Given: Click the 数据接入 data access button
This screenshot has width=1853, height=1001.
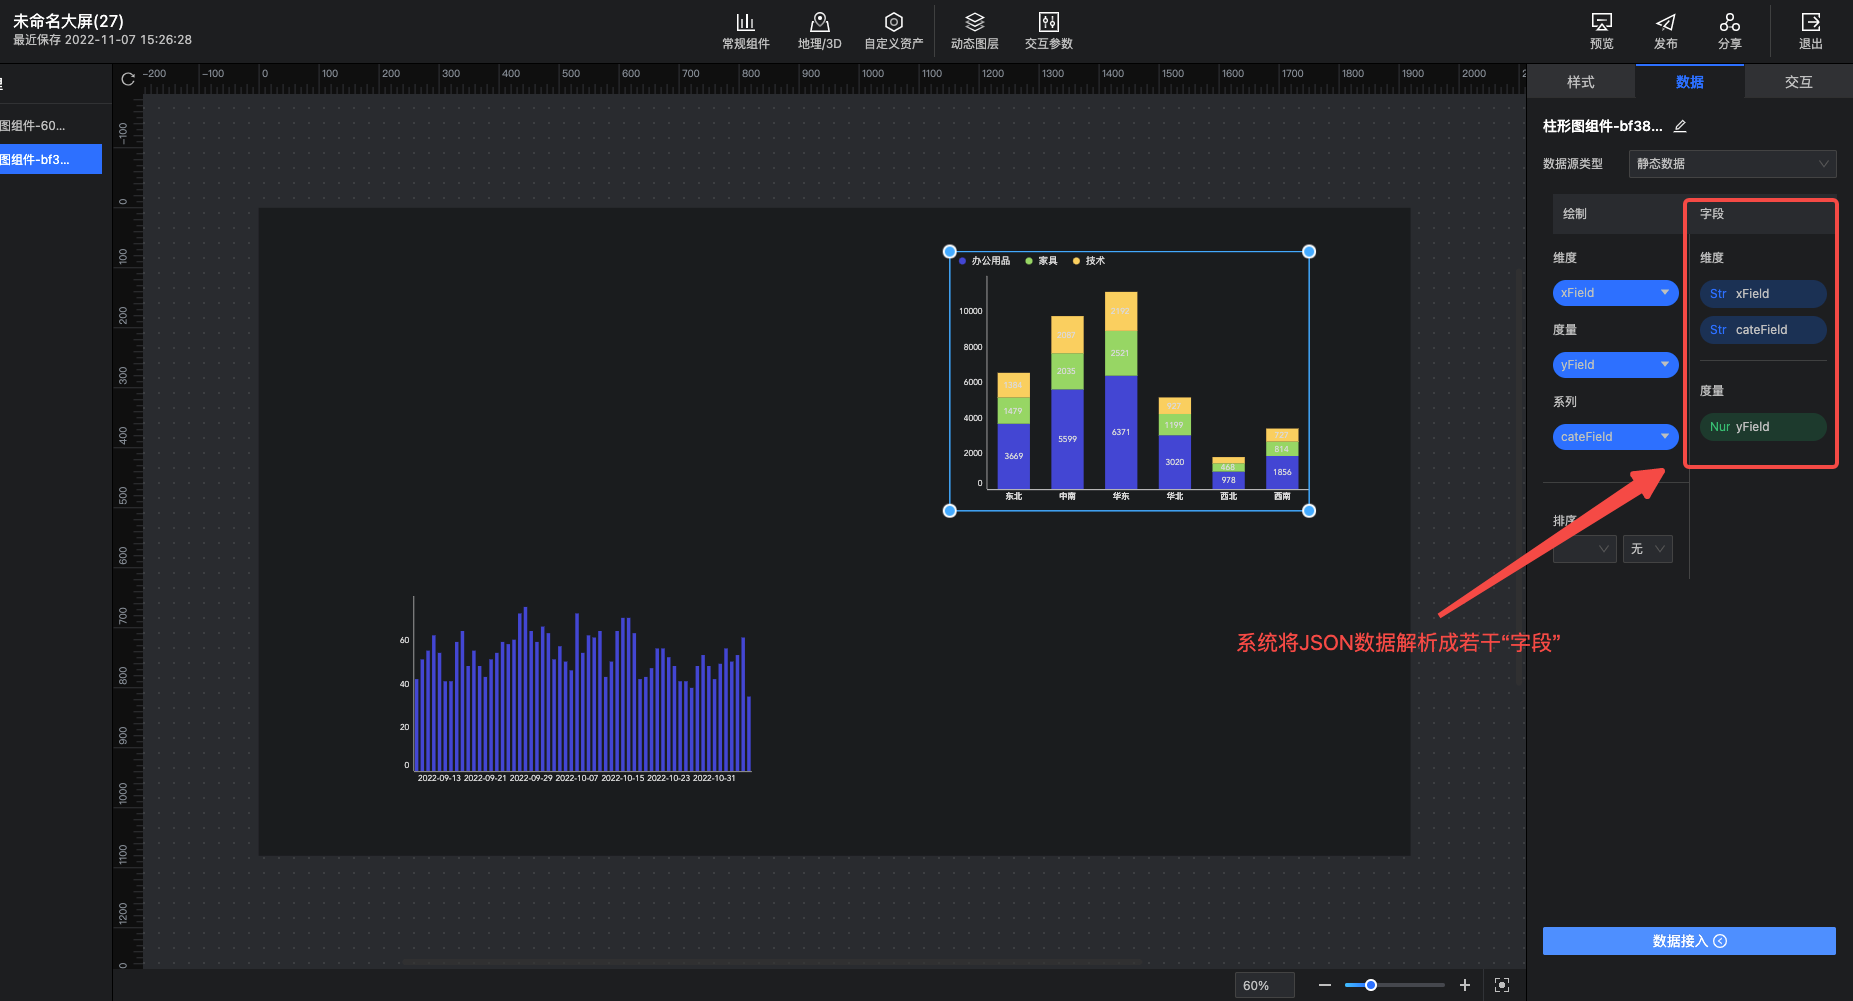Looking at the screenshot, I should [x=1688, y=941].
